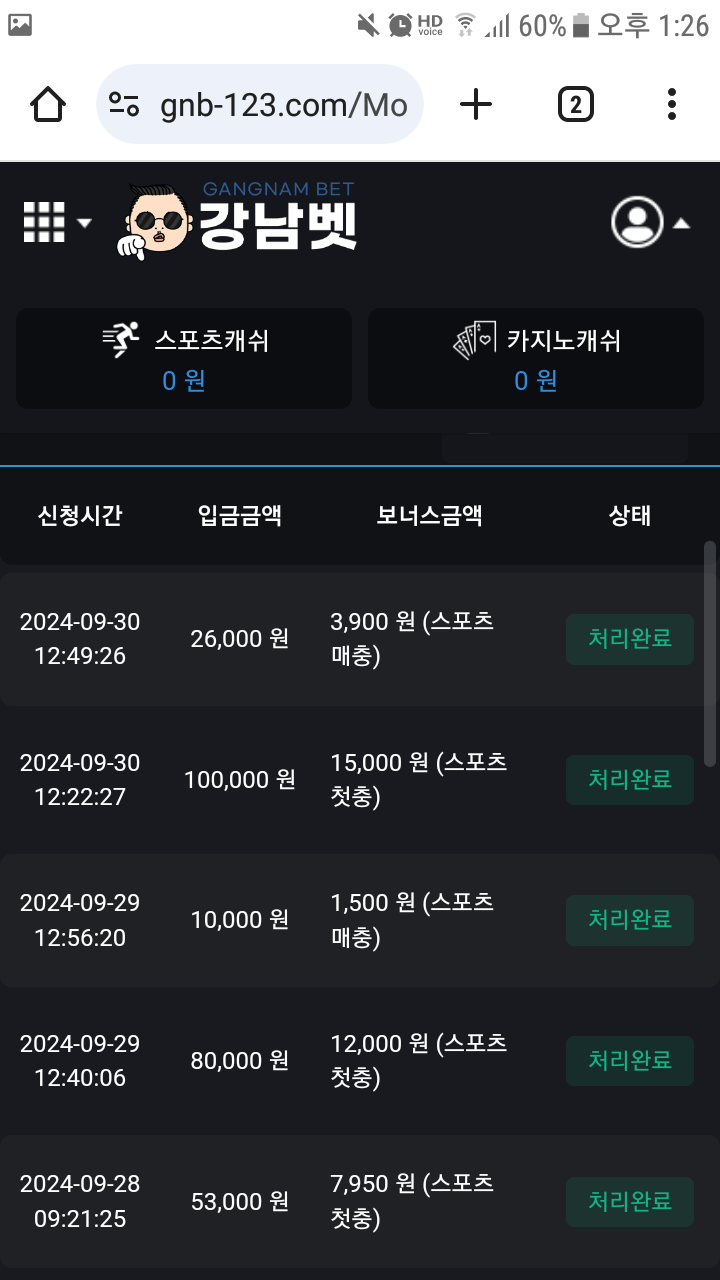Click 처리완료 status for 26,000 원 deposit
The width and height of the screenshot is (720, 1280).
click(630, 639)
